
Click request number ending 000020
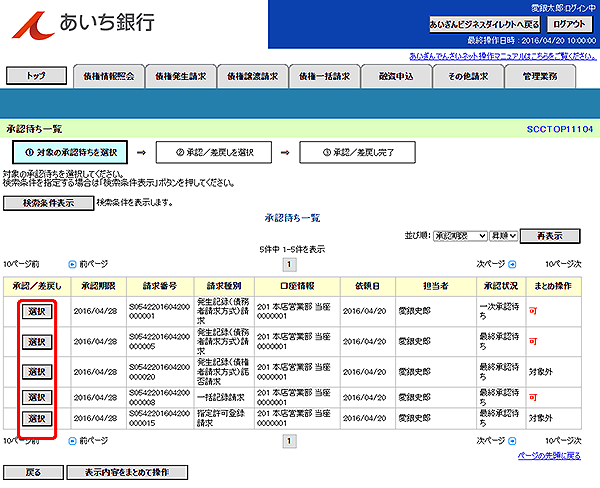click(x=160, y=372)
